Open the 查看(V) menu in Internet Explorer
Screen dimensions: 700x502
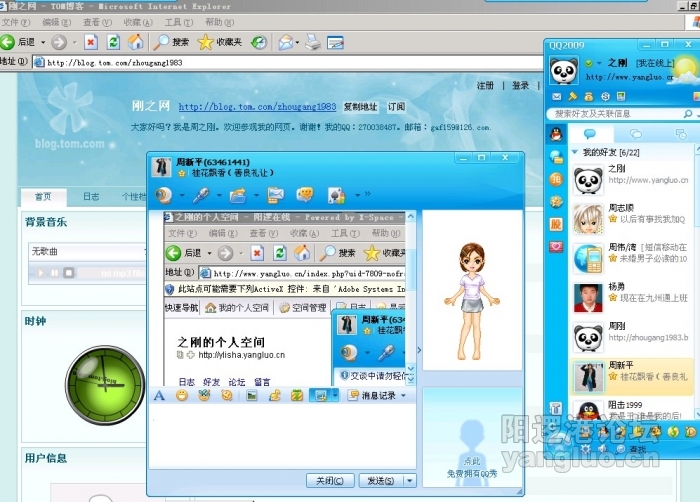tap(97, 22)
